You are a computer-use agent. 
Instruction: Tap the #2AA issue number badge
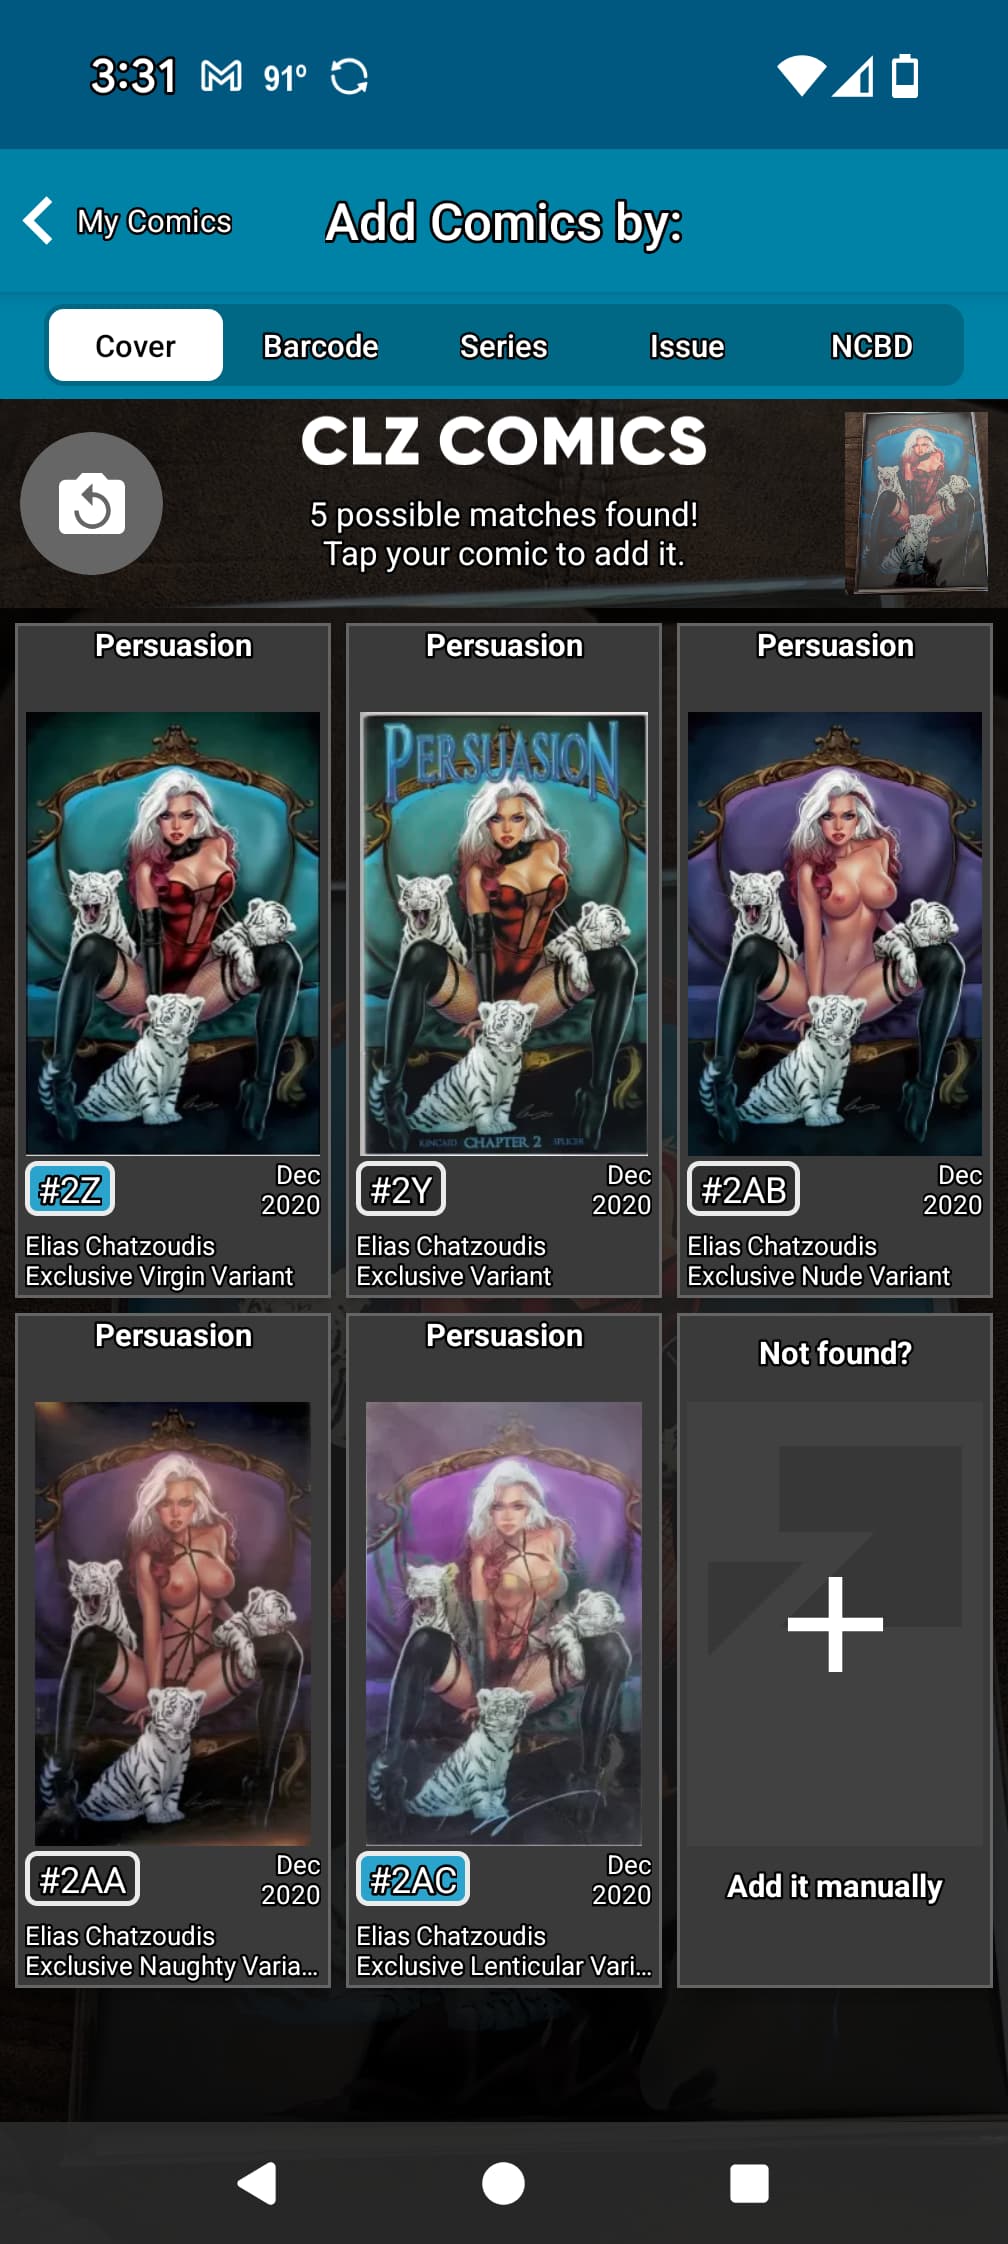coord(82,1879)
